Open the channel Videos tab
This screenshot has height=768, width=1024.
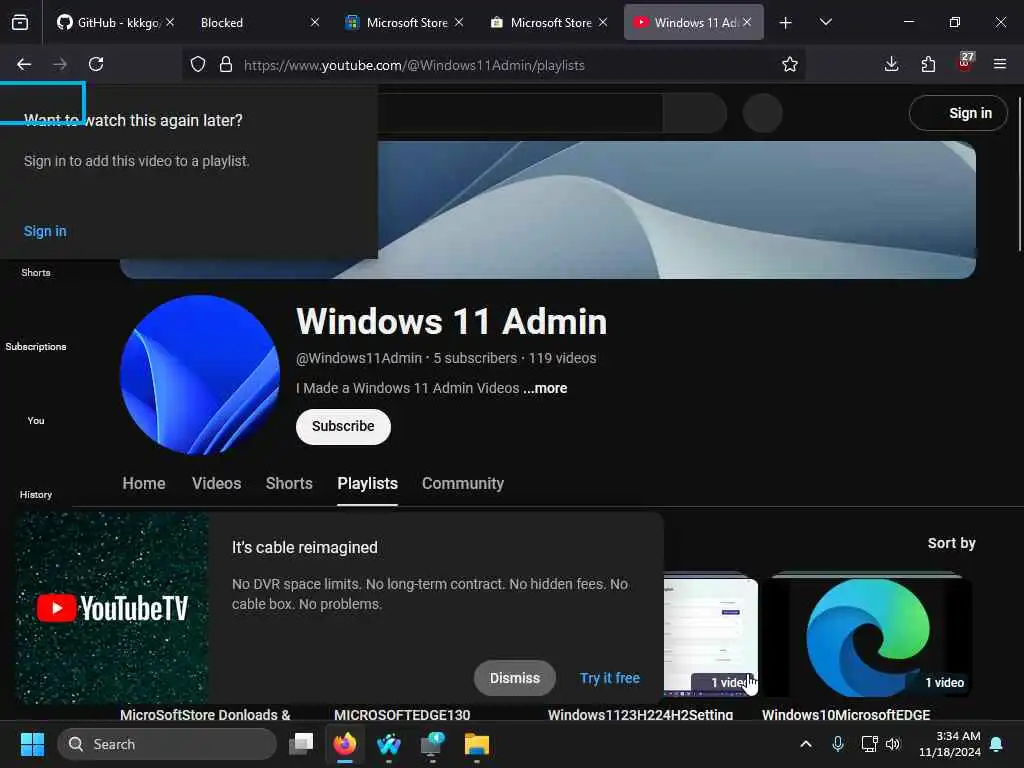(216, 483)
